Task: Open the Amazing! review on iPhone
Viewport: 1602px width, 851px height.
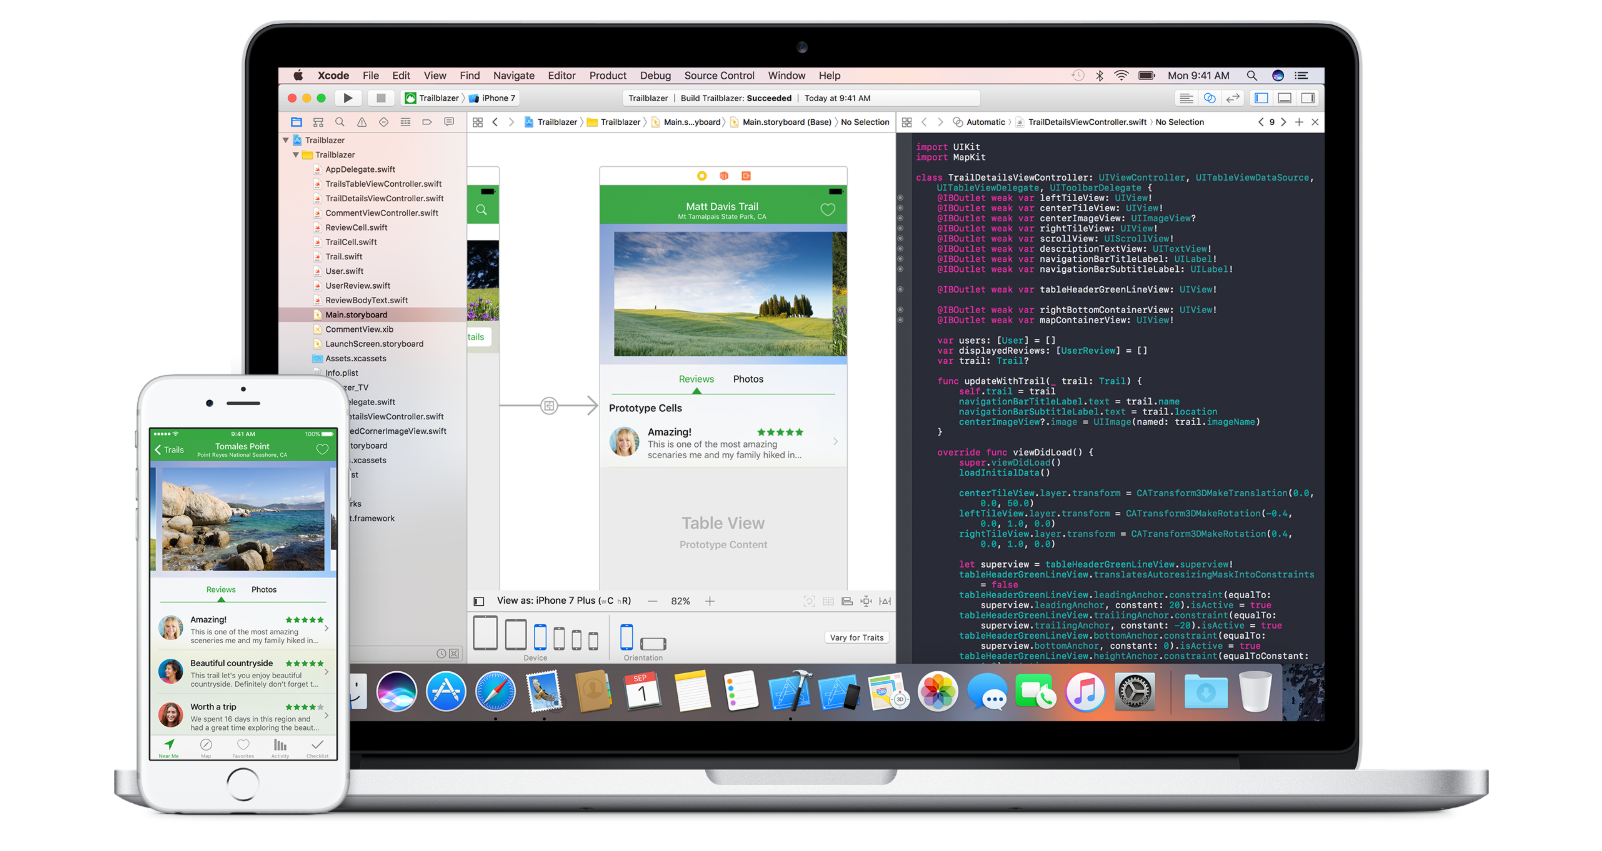Action: pos(243,629)
